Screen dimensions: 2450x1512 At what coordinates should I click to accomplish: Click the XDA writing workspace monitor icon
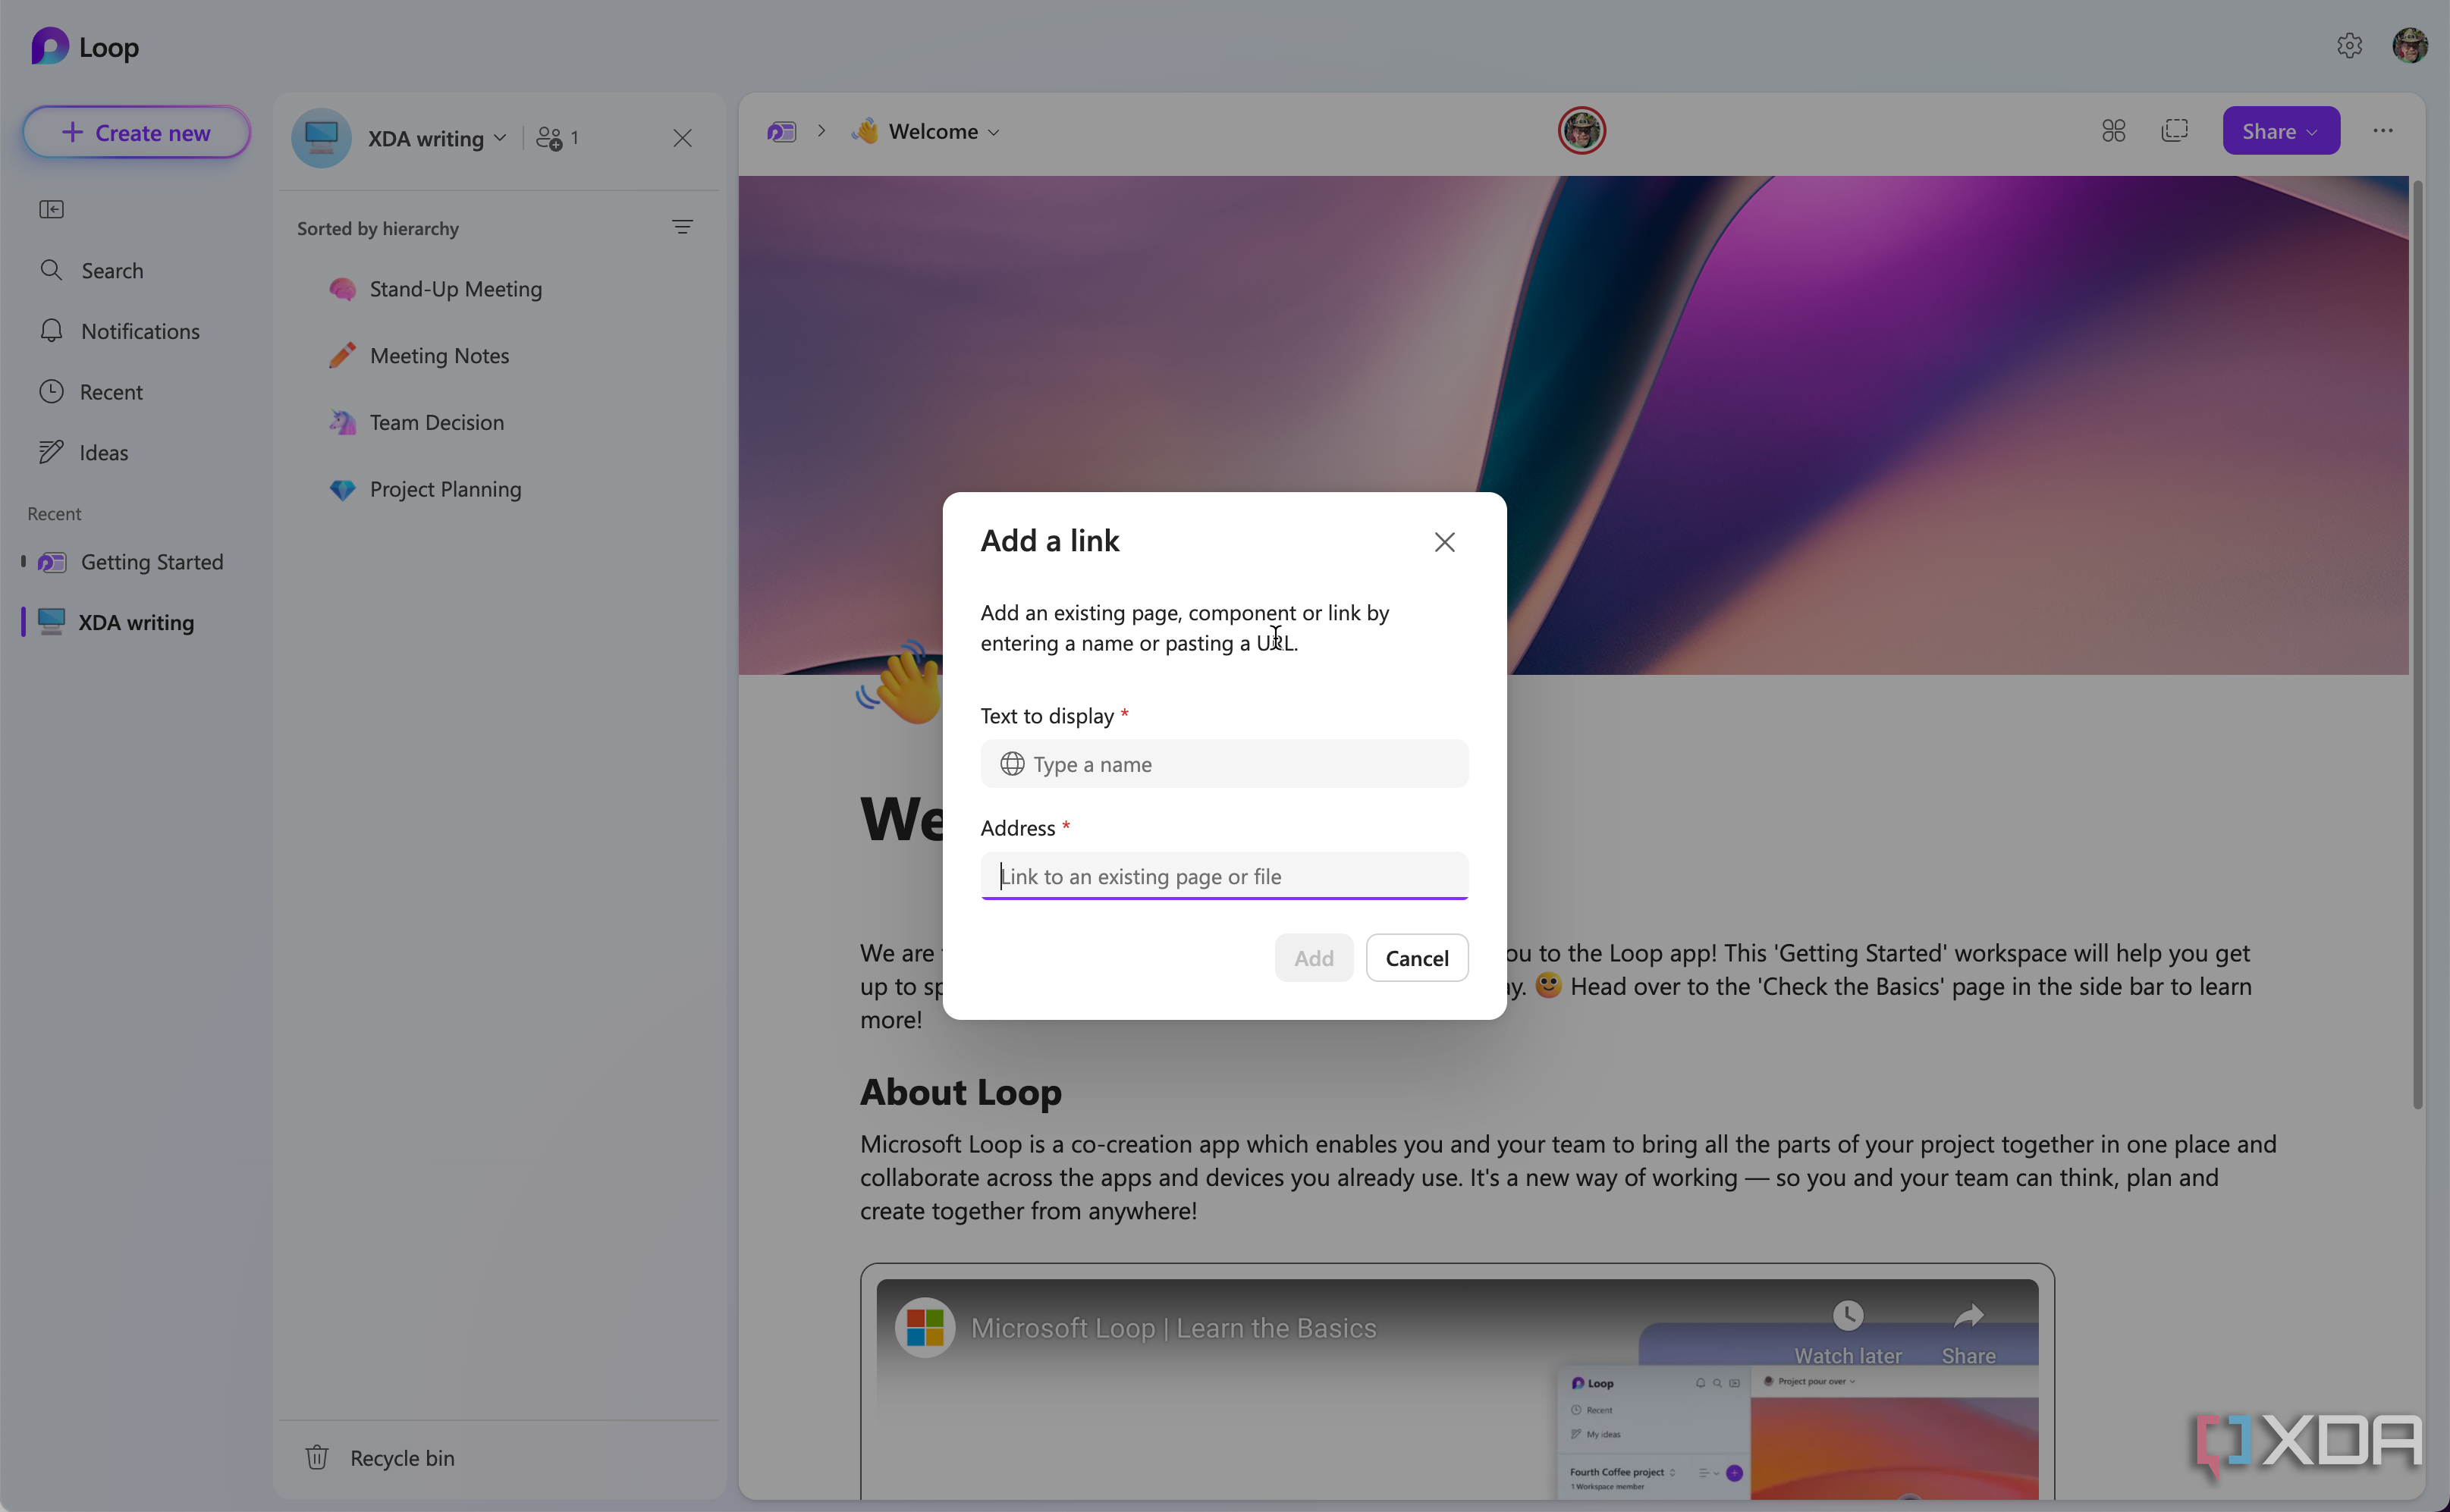click(321, 138)
